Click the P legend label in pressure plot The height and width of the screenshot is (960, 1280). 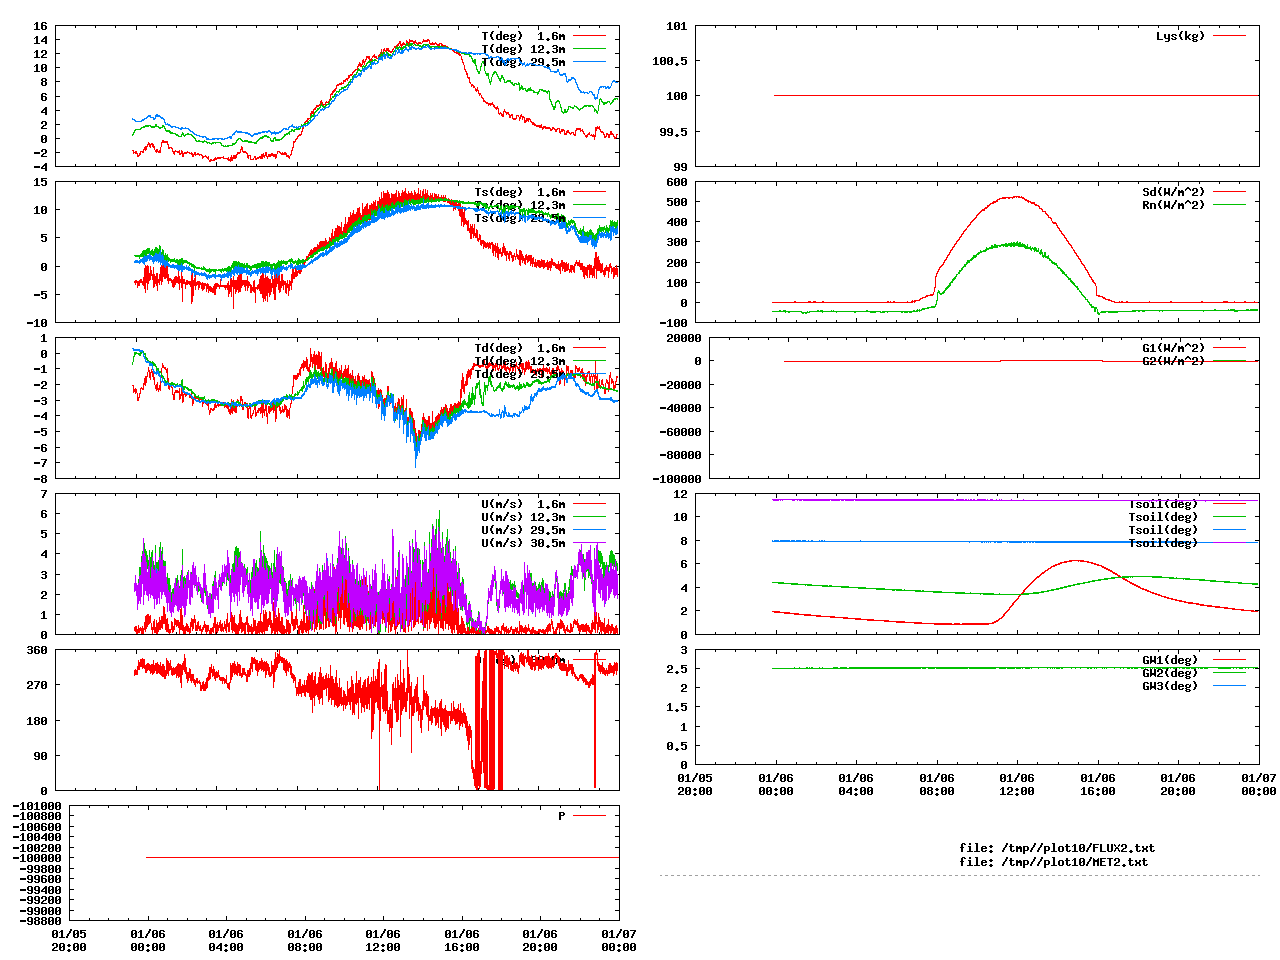coord(561,816)
